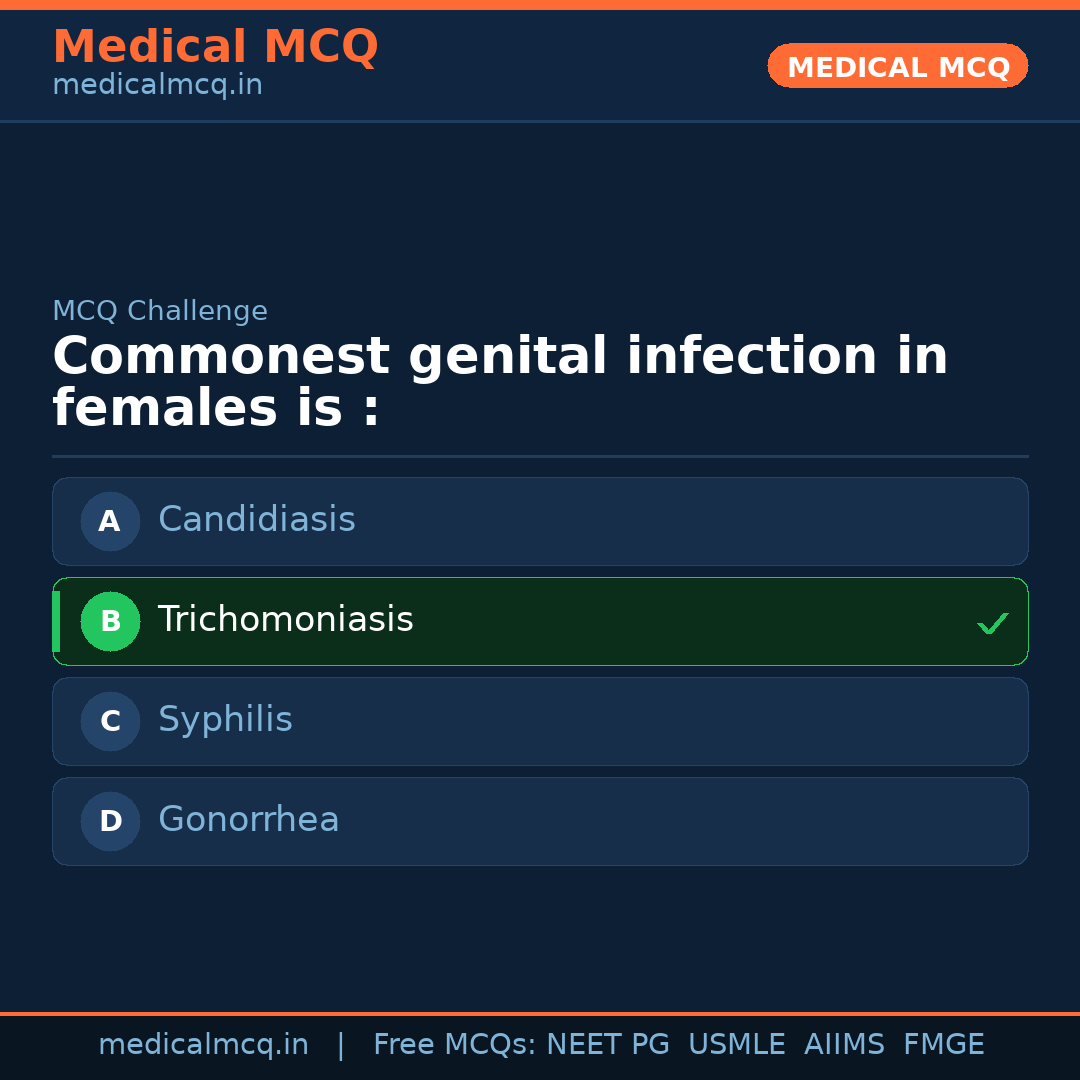Click the C letter circle badge
This screenshot has height=1080, width=1080.
click(x=110, y=721)
